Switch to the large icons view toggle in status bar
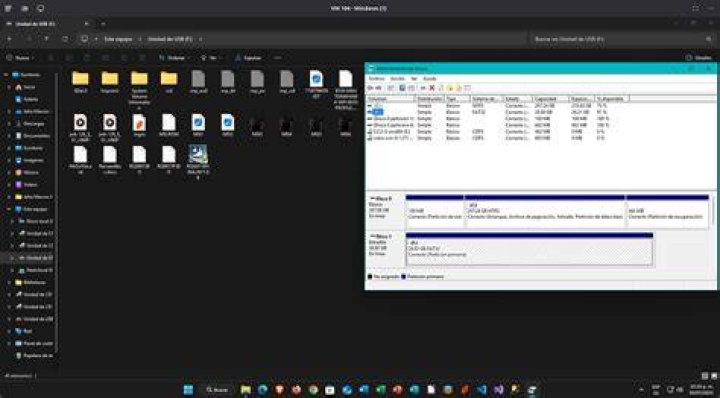720x398 pixels. 713,376
